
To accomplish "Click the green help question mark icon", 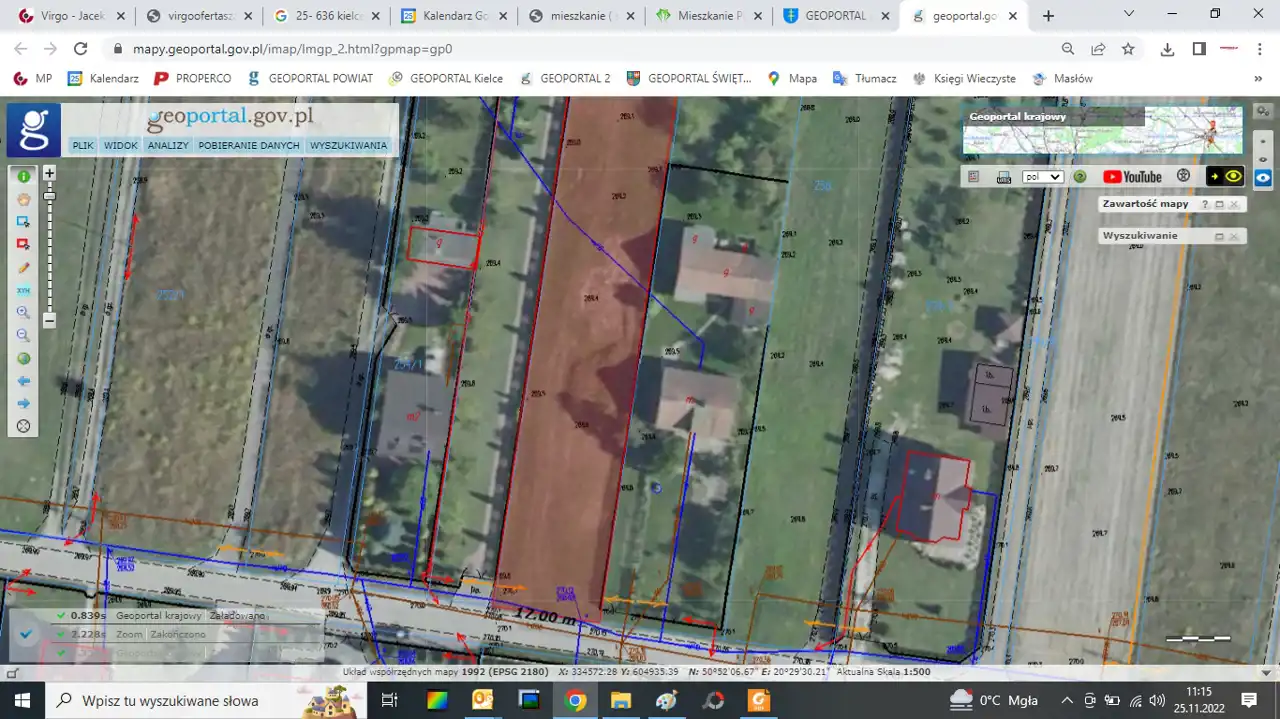I will tap(1080, 177).
